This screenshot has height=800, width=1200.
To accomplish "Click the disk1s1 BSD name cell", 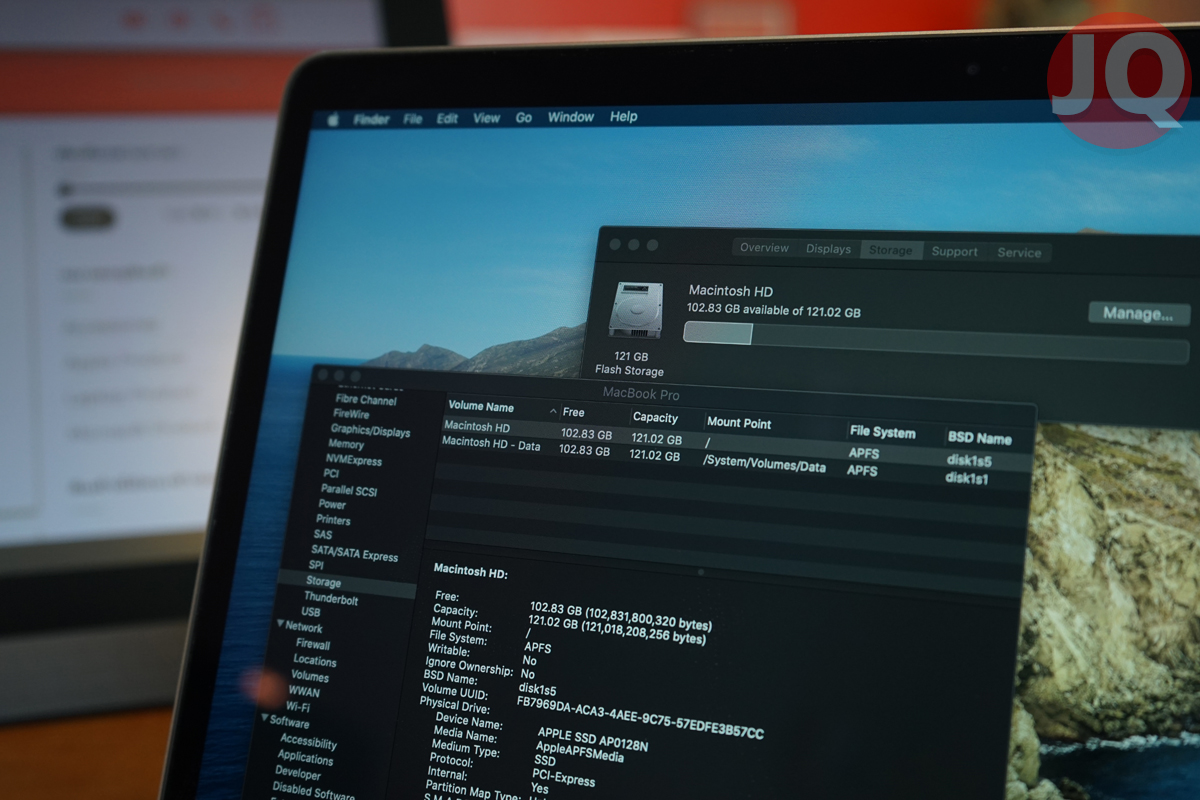I will tap(967, 478).
